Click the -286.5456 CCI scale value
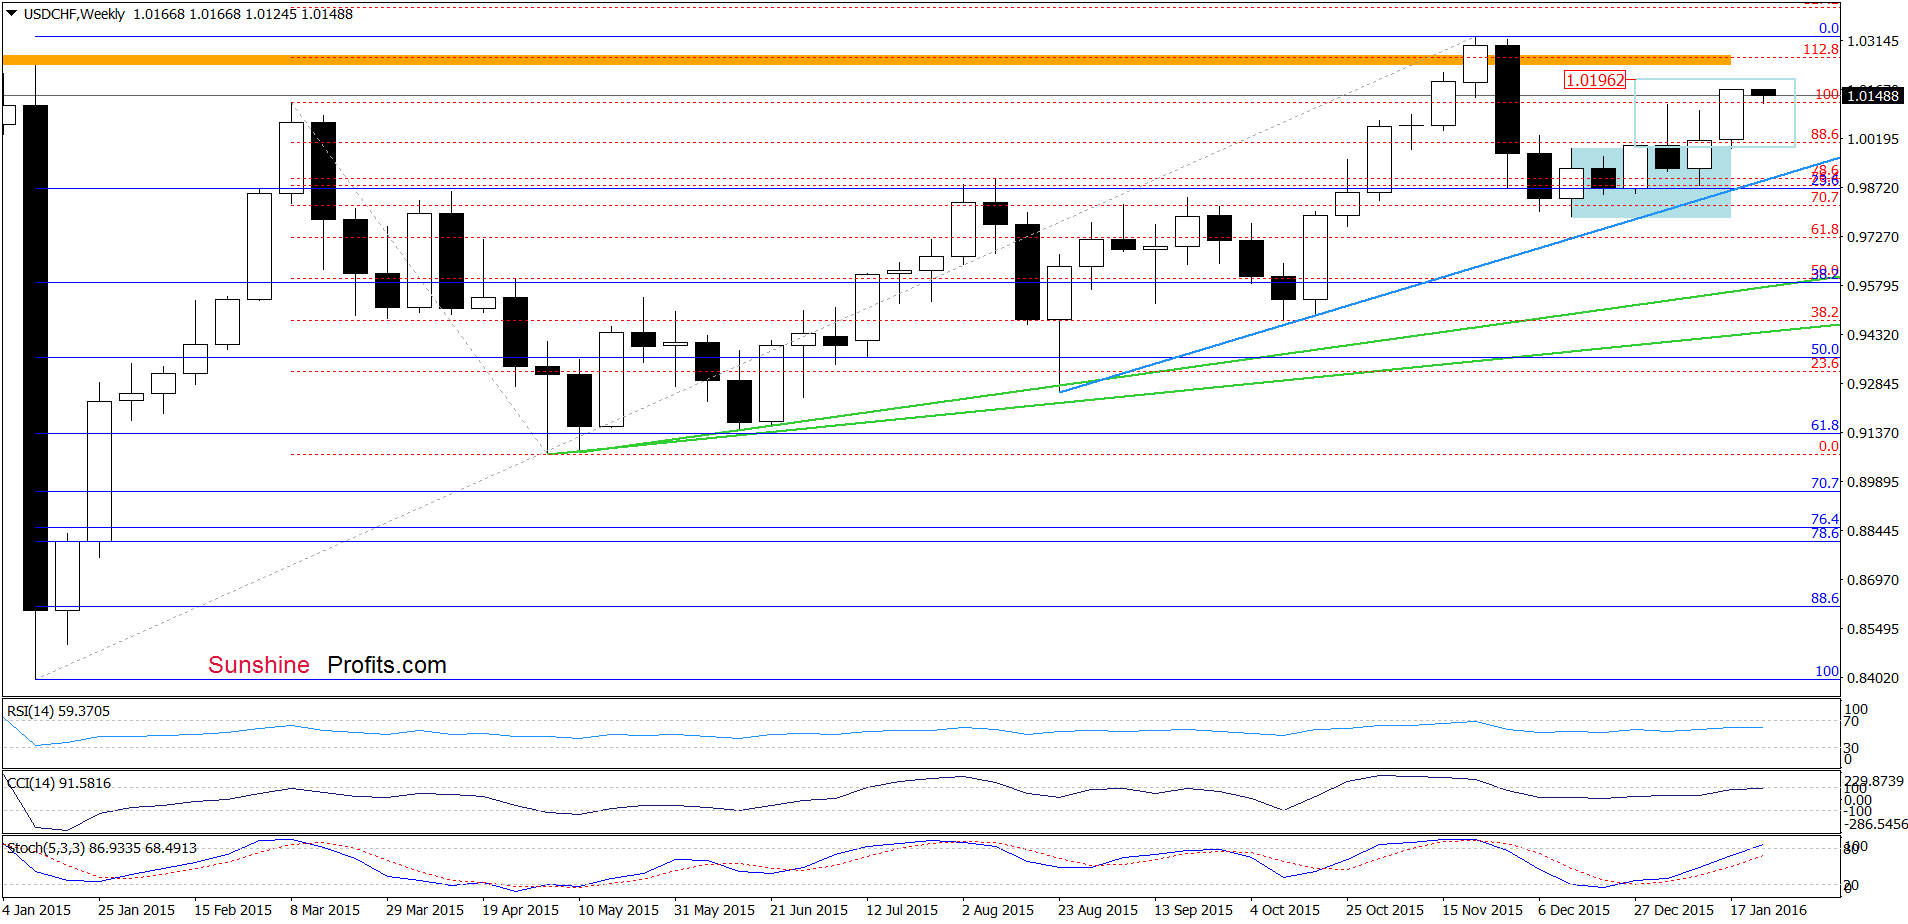 1874,824
